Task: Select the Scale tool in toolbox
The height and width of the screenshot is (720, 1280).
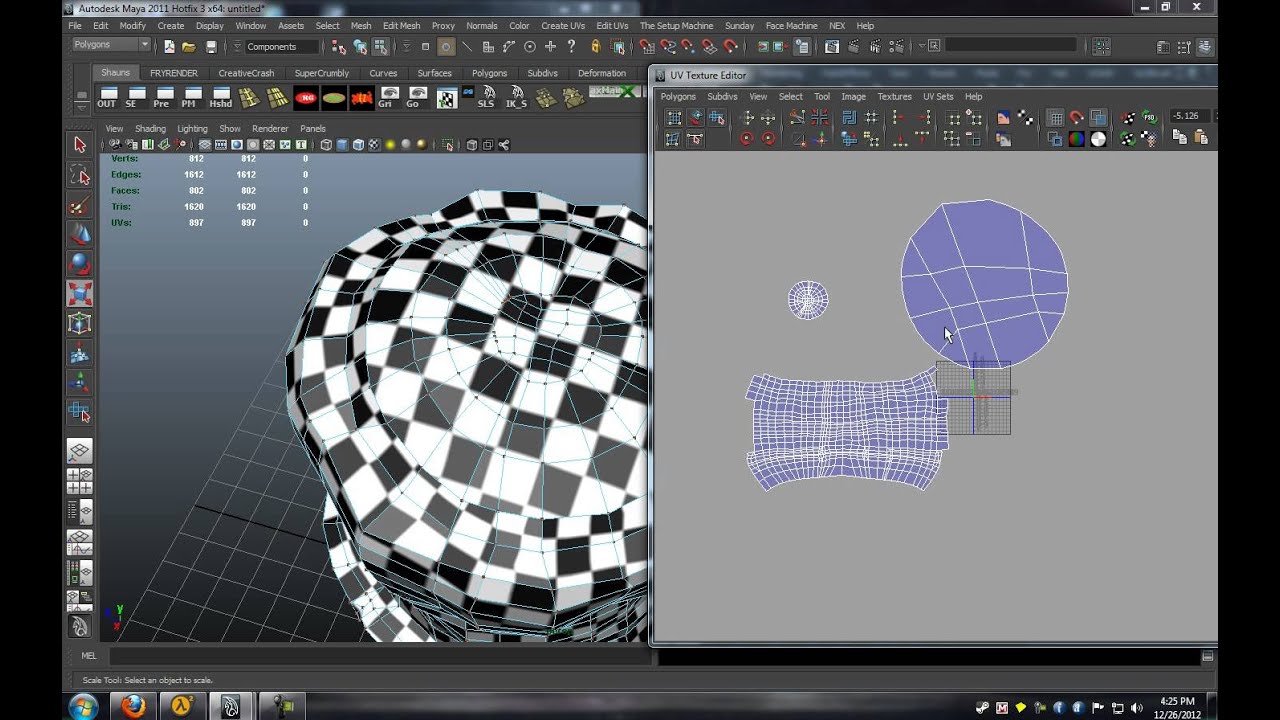Action: [79, 294]
